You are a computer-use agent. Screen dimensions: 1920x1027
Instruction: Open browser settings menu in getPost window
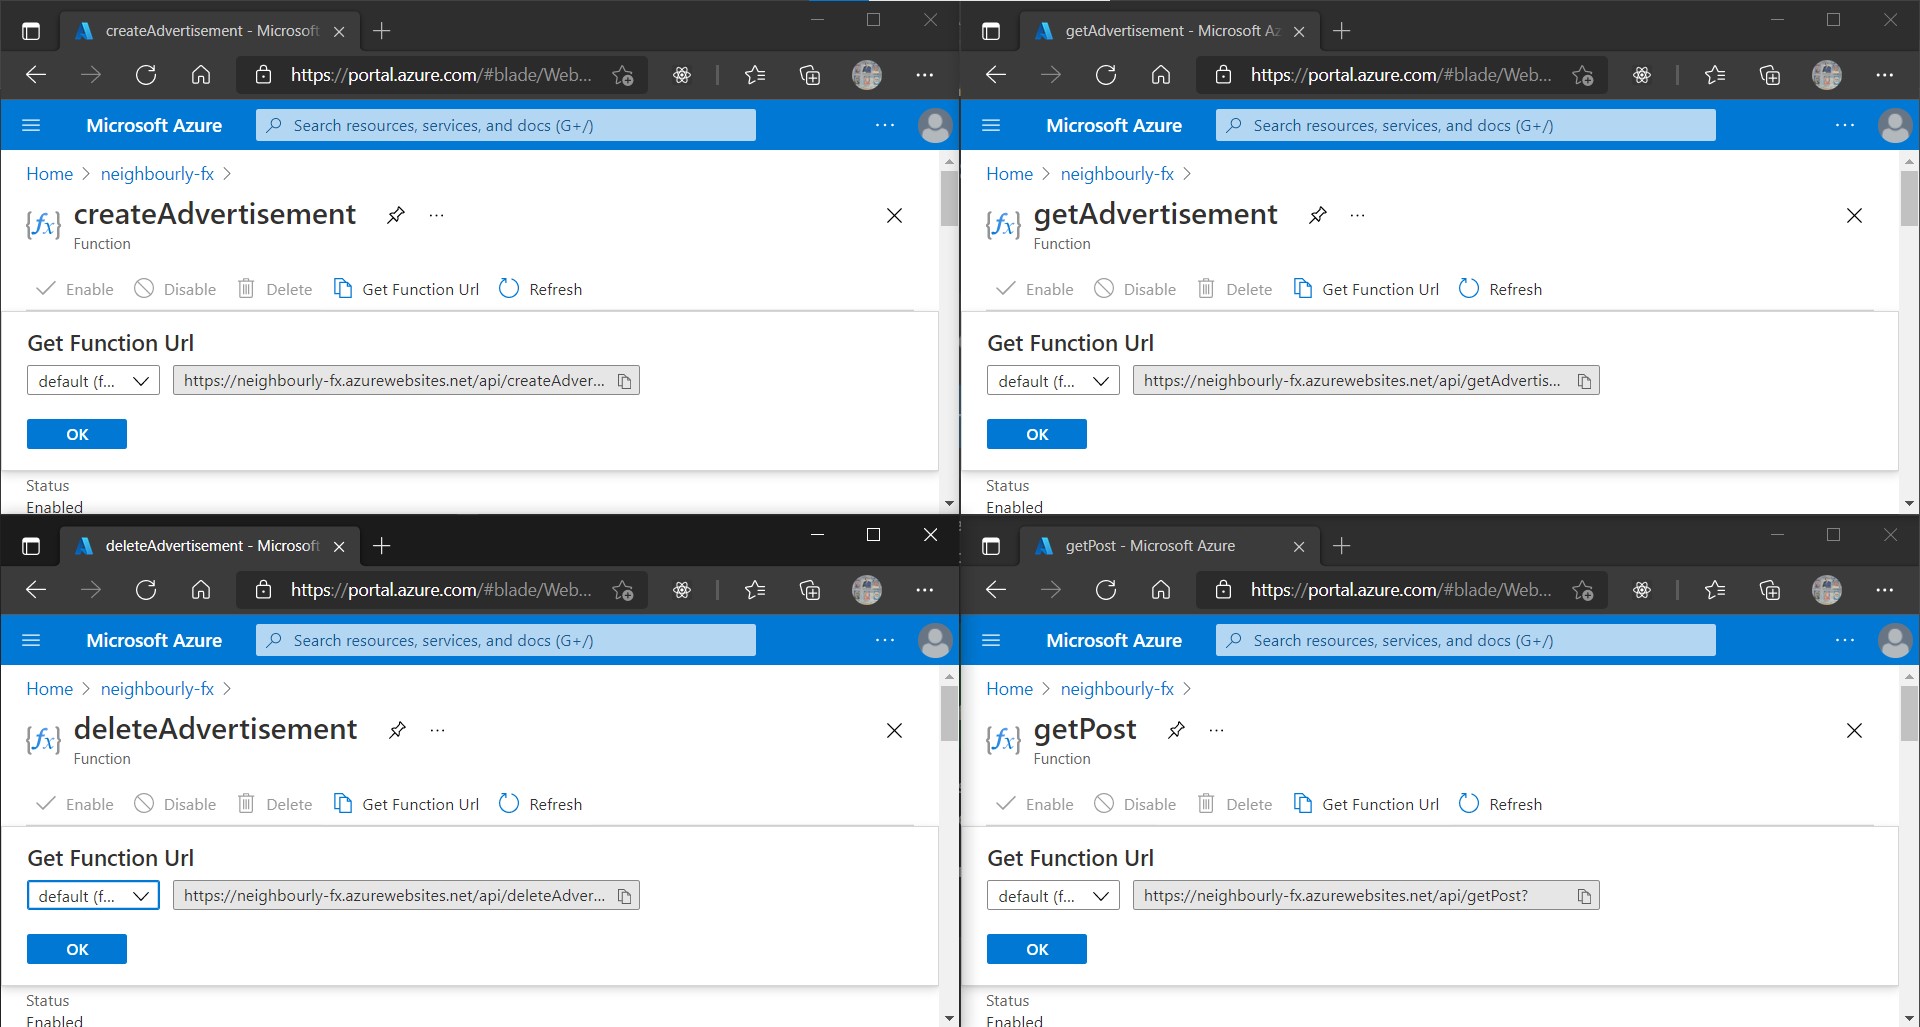coord(1885,590)
